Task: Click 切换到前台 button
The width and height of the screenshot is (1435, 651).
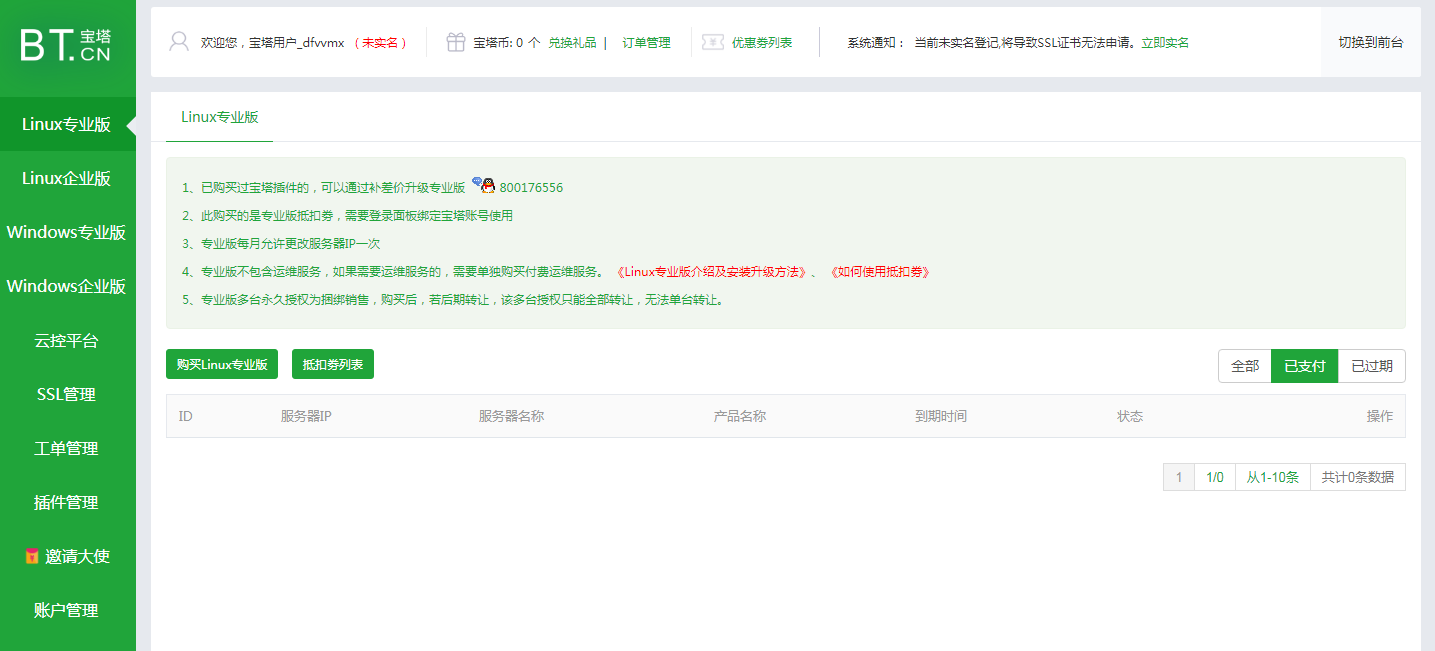Action: pyautogui.click(x=1371, y=42)
